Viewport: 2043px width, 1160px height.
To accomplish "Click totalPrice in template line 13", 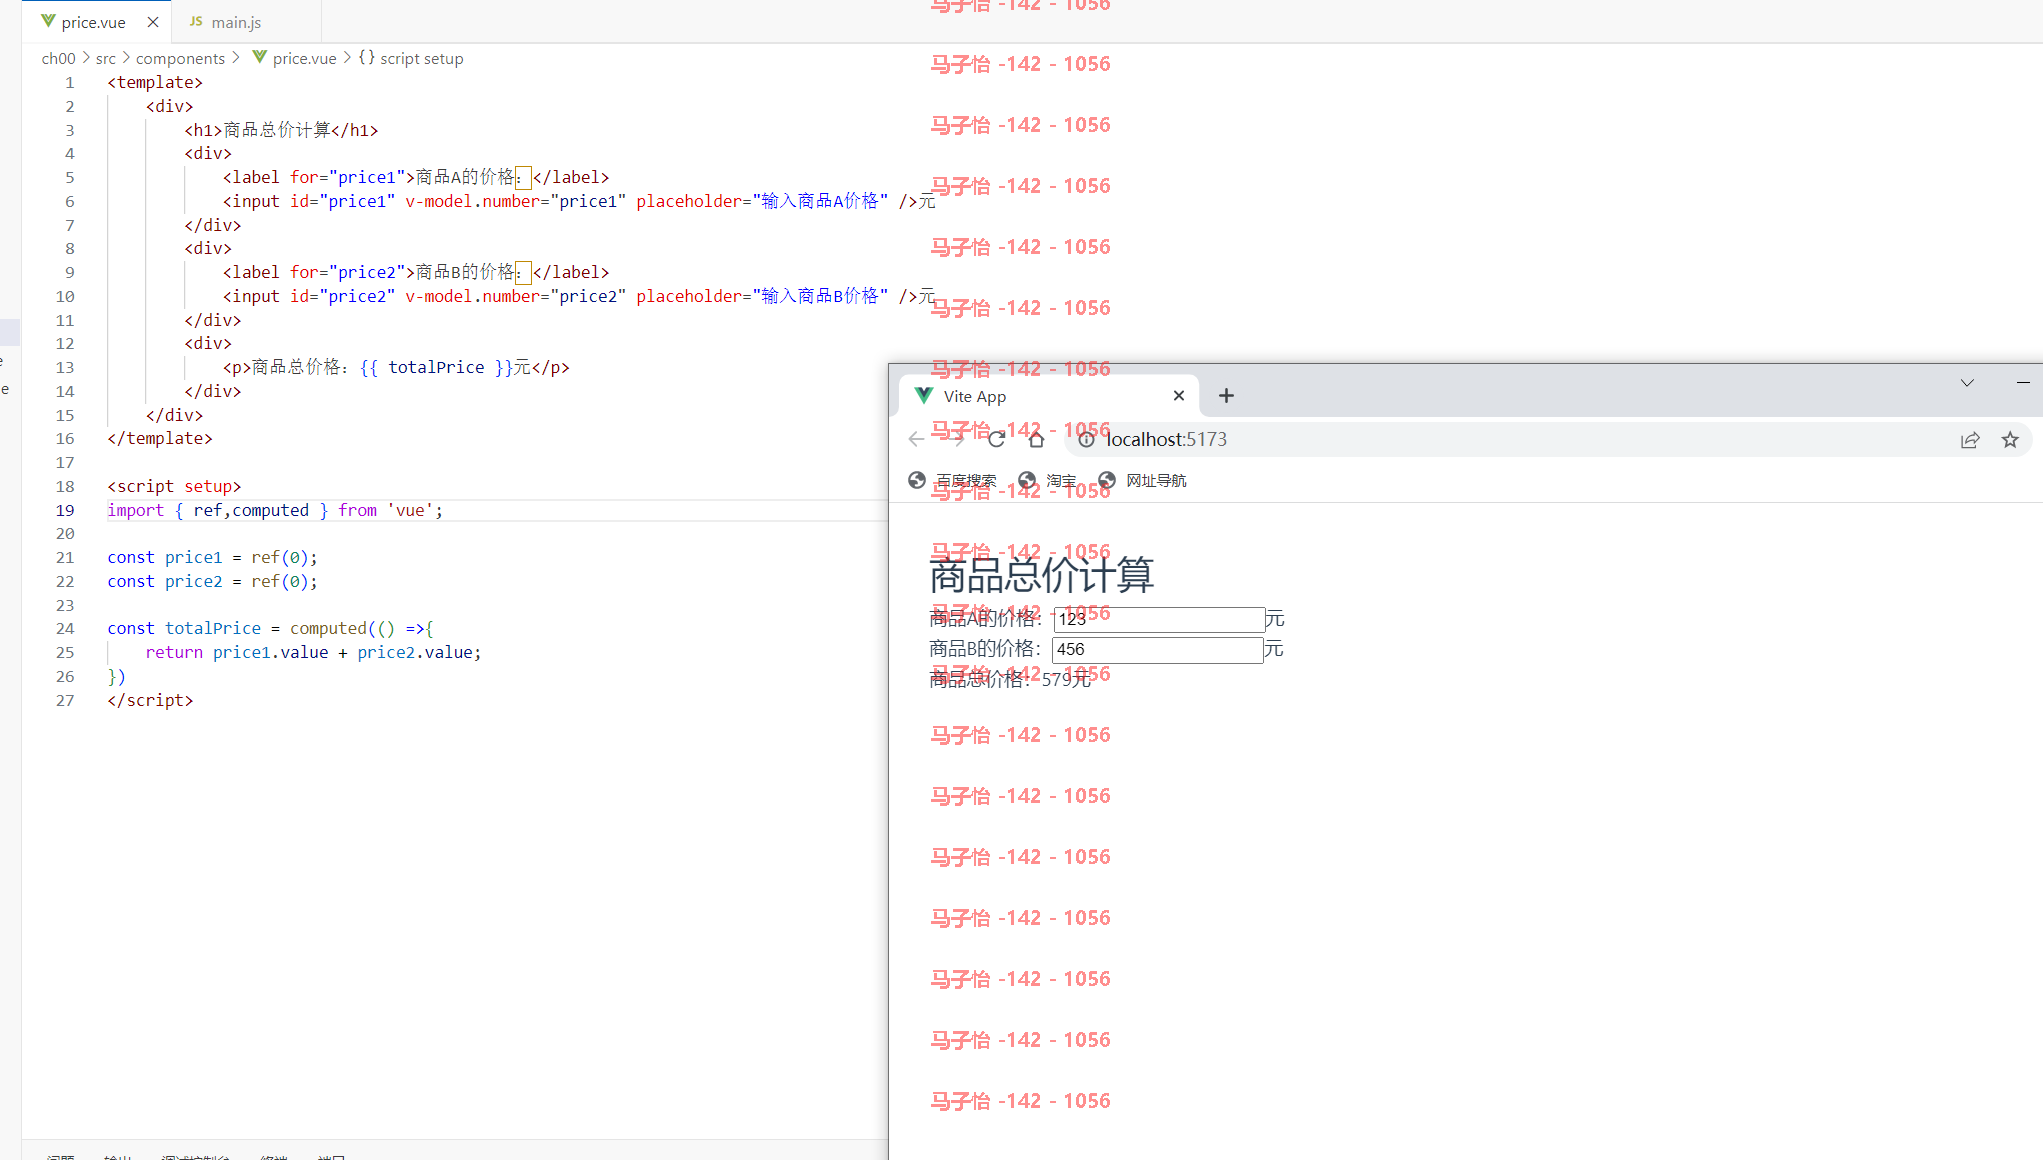I will point(436,367).
